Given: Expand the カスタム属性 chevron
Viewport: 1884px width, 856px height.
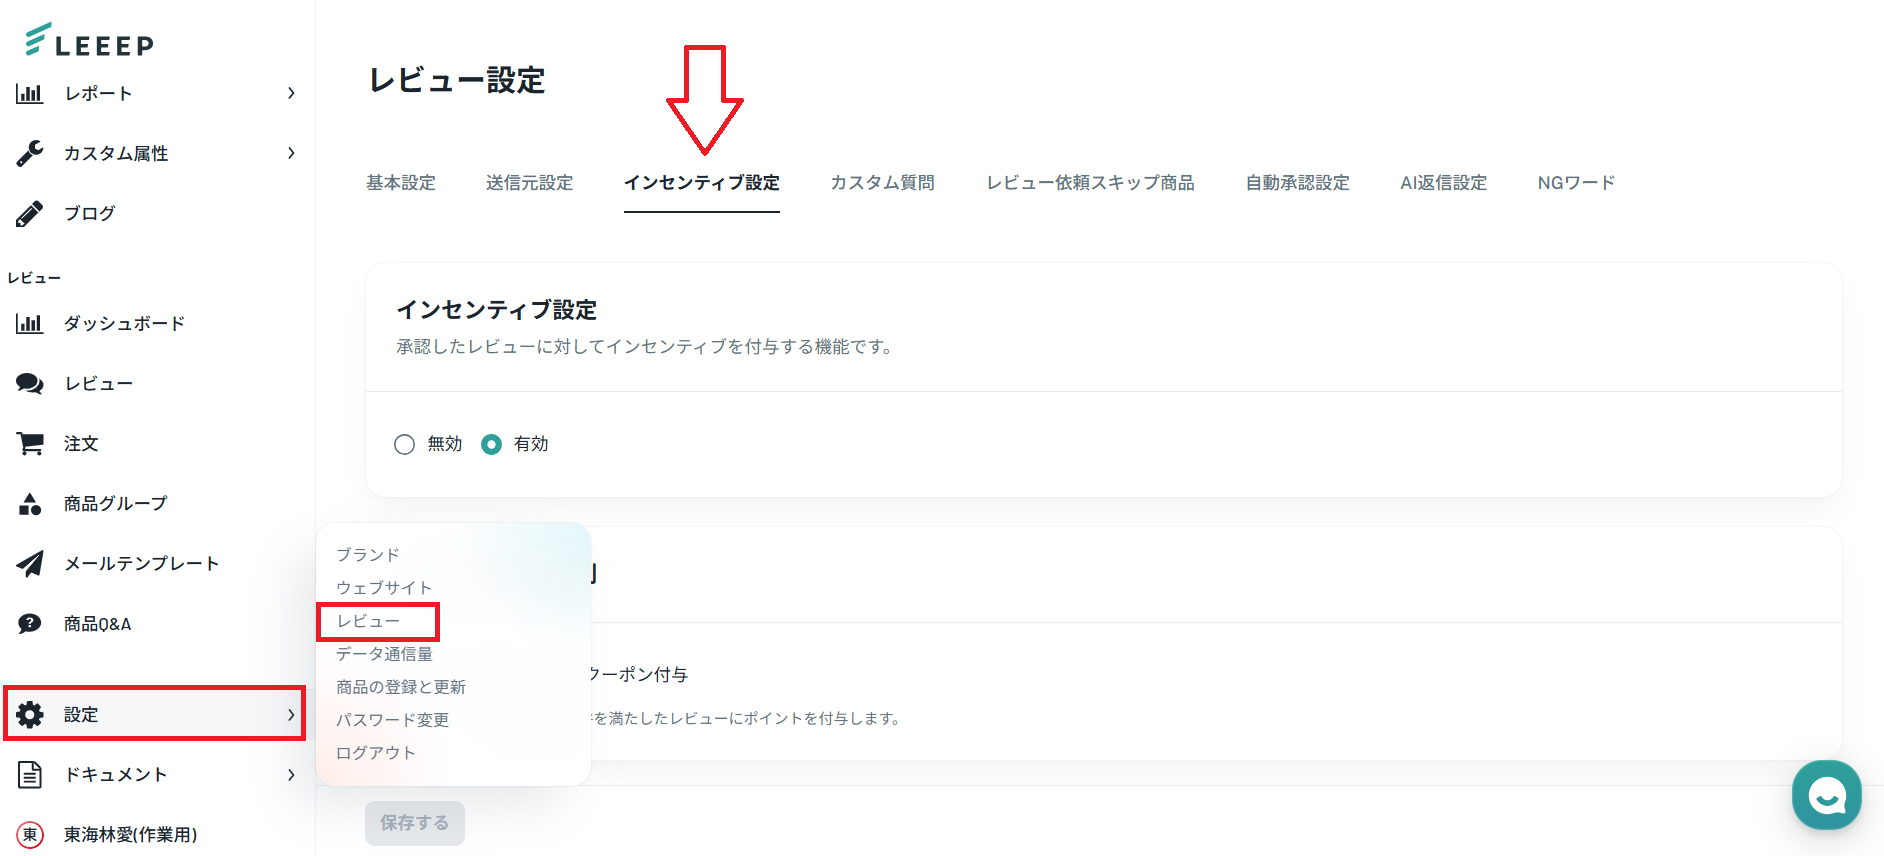Looking at the screenshot, I should click(x=291, y=153).
